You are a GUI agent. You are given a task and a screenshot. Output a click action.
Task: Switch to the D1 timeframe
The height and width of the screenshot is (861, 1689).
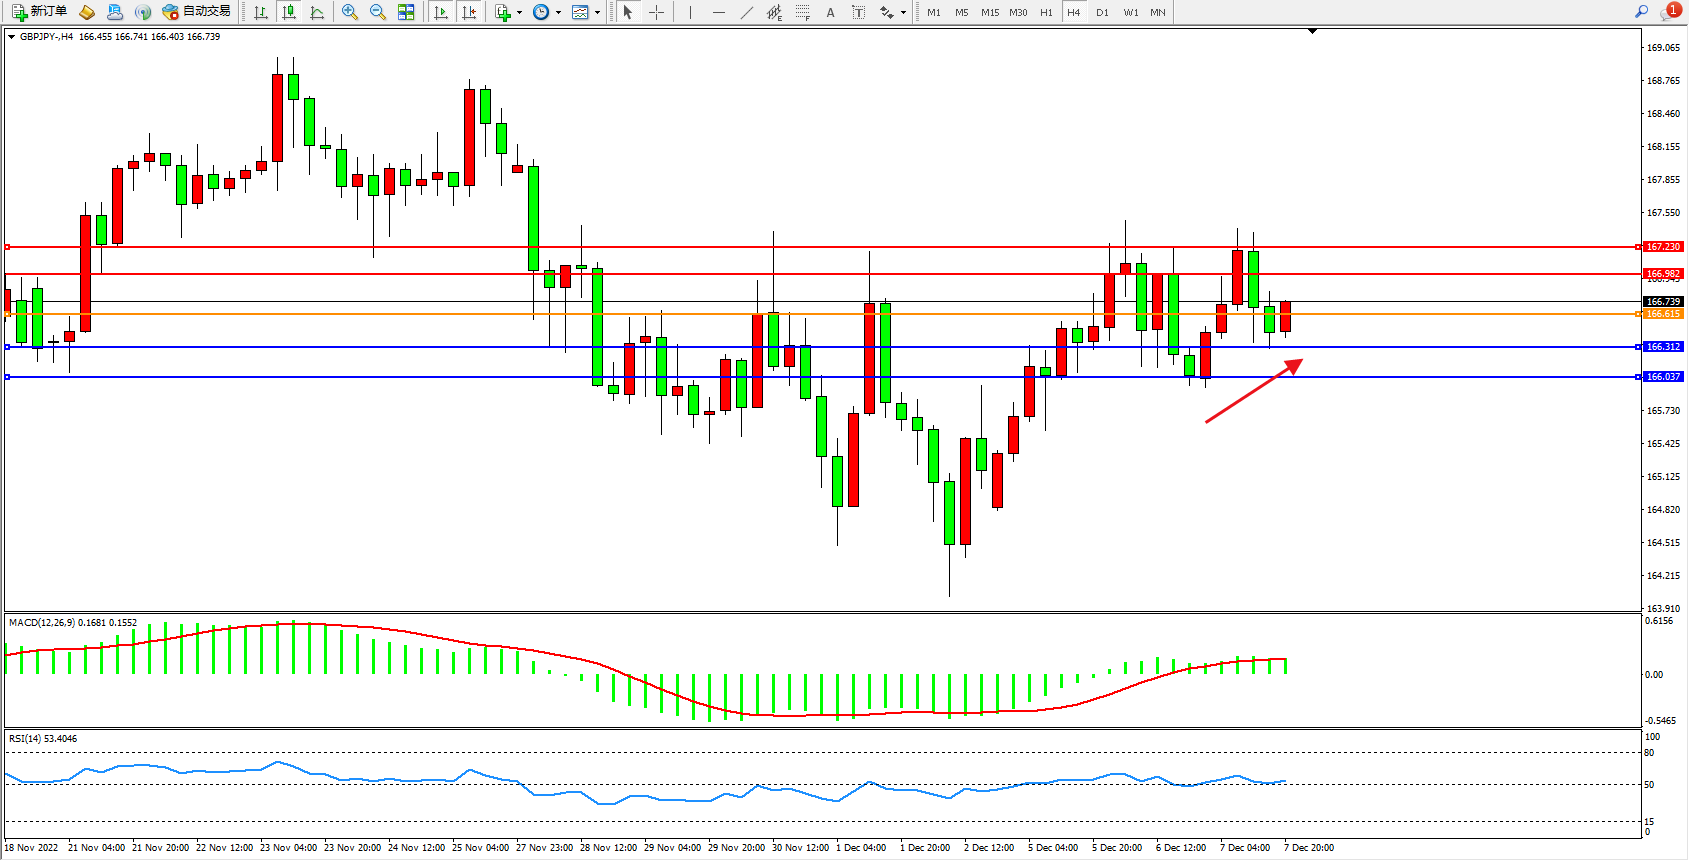[x=1102, y=12]
